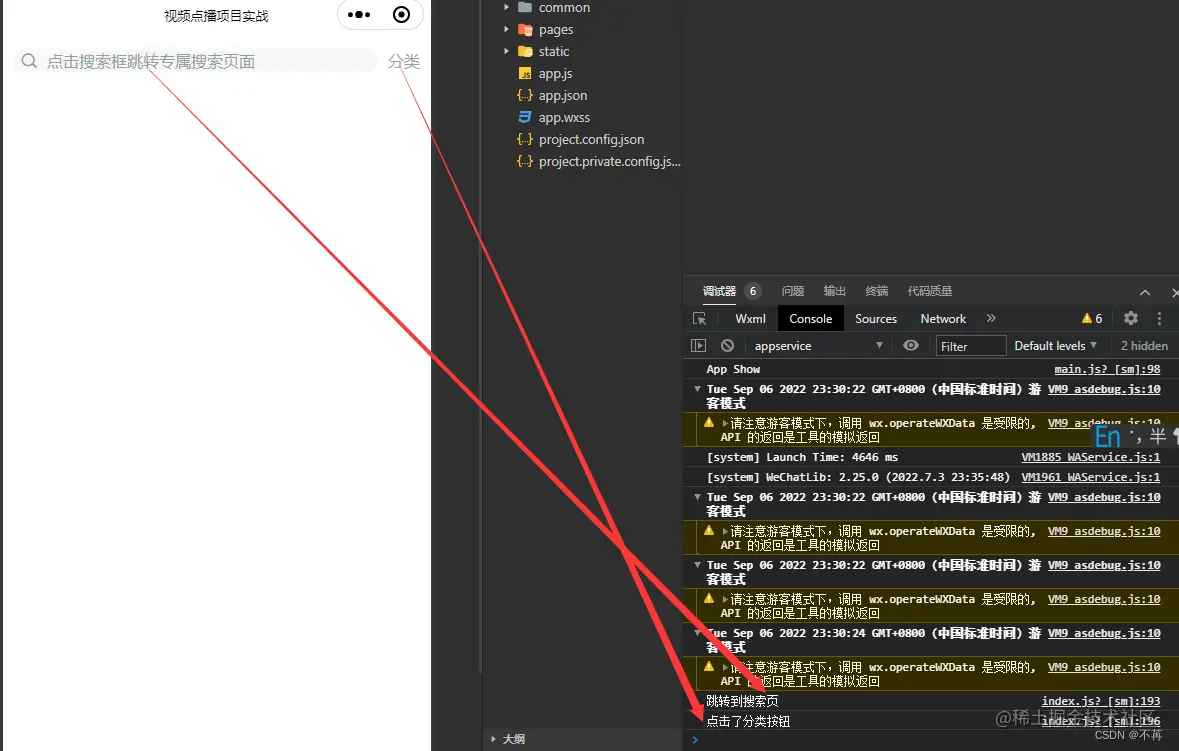Image resolution: width=1179 pixels, height=751 pixels.
Task: Click the console prompt arrow input
Action: pos(695,740)
